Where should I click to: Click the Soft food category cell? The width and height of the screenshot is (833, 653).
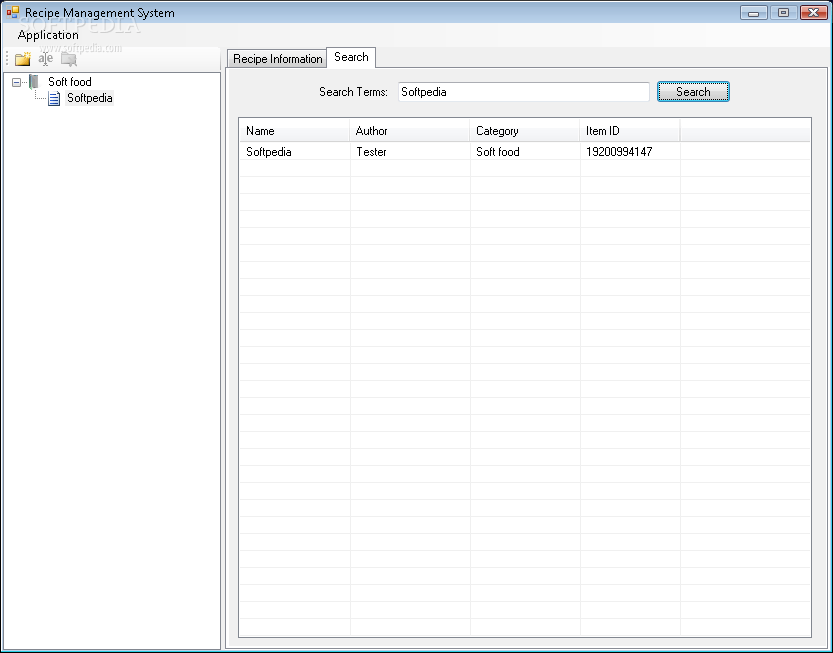(498, 152)
